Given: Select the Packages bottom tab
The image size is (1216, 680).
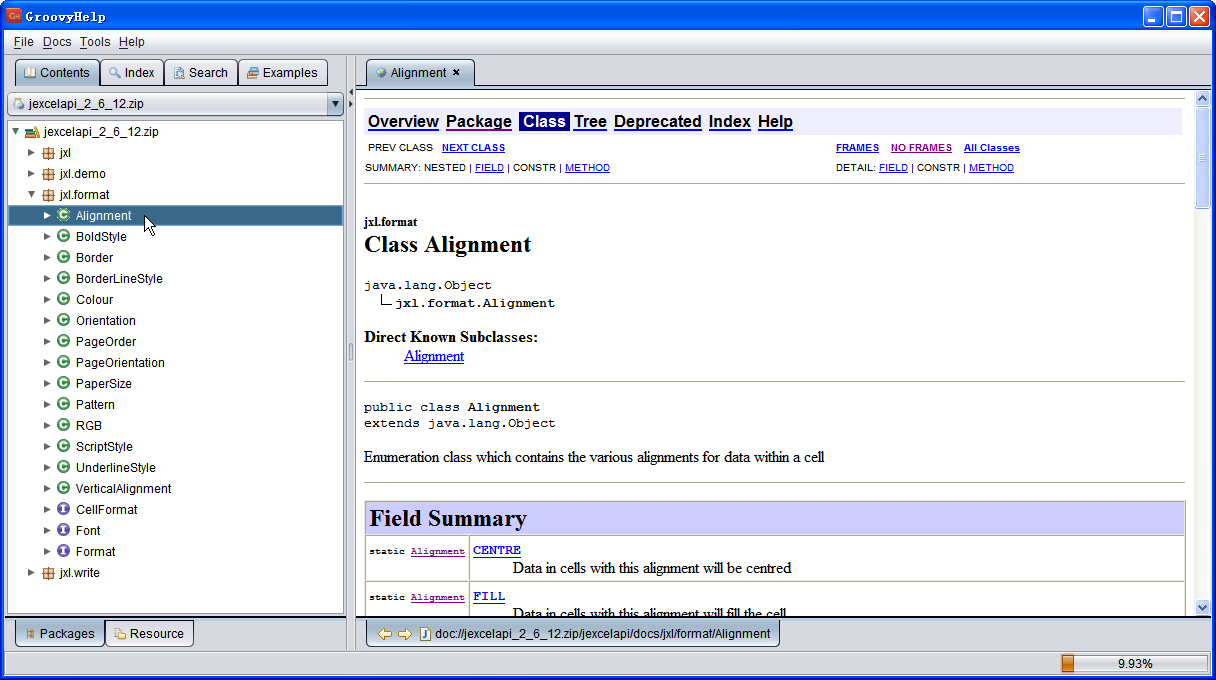Looking at the screenshot, I should 60,633.
